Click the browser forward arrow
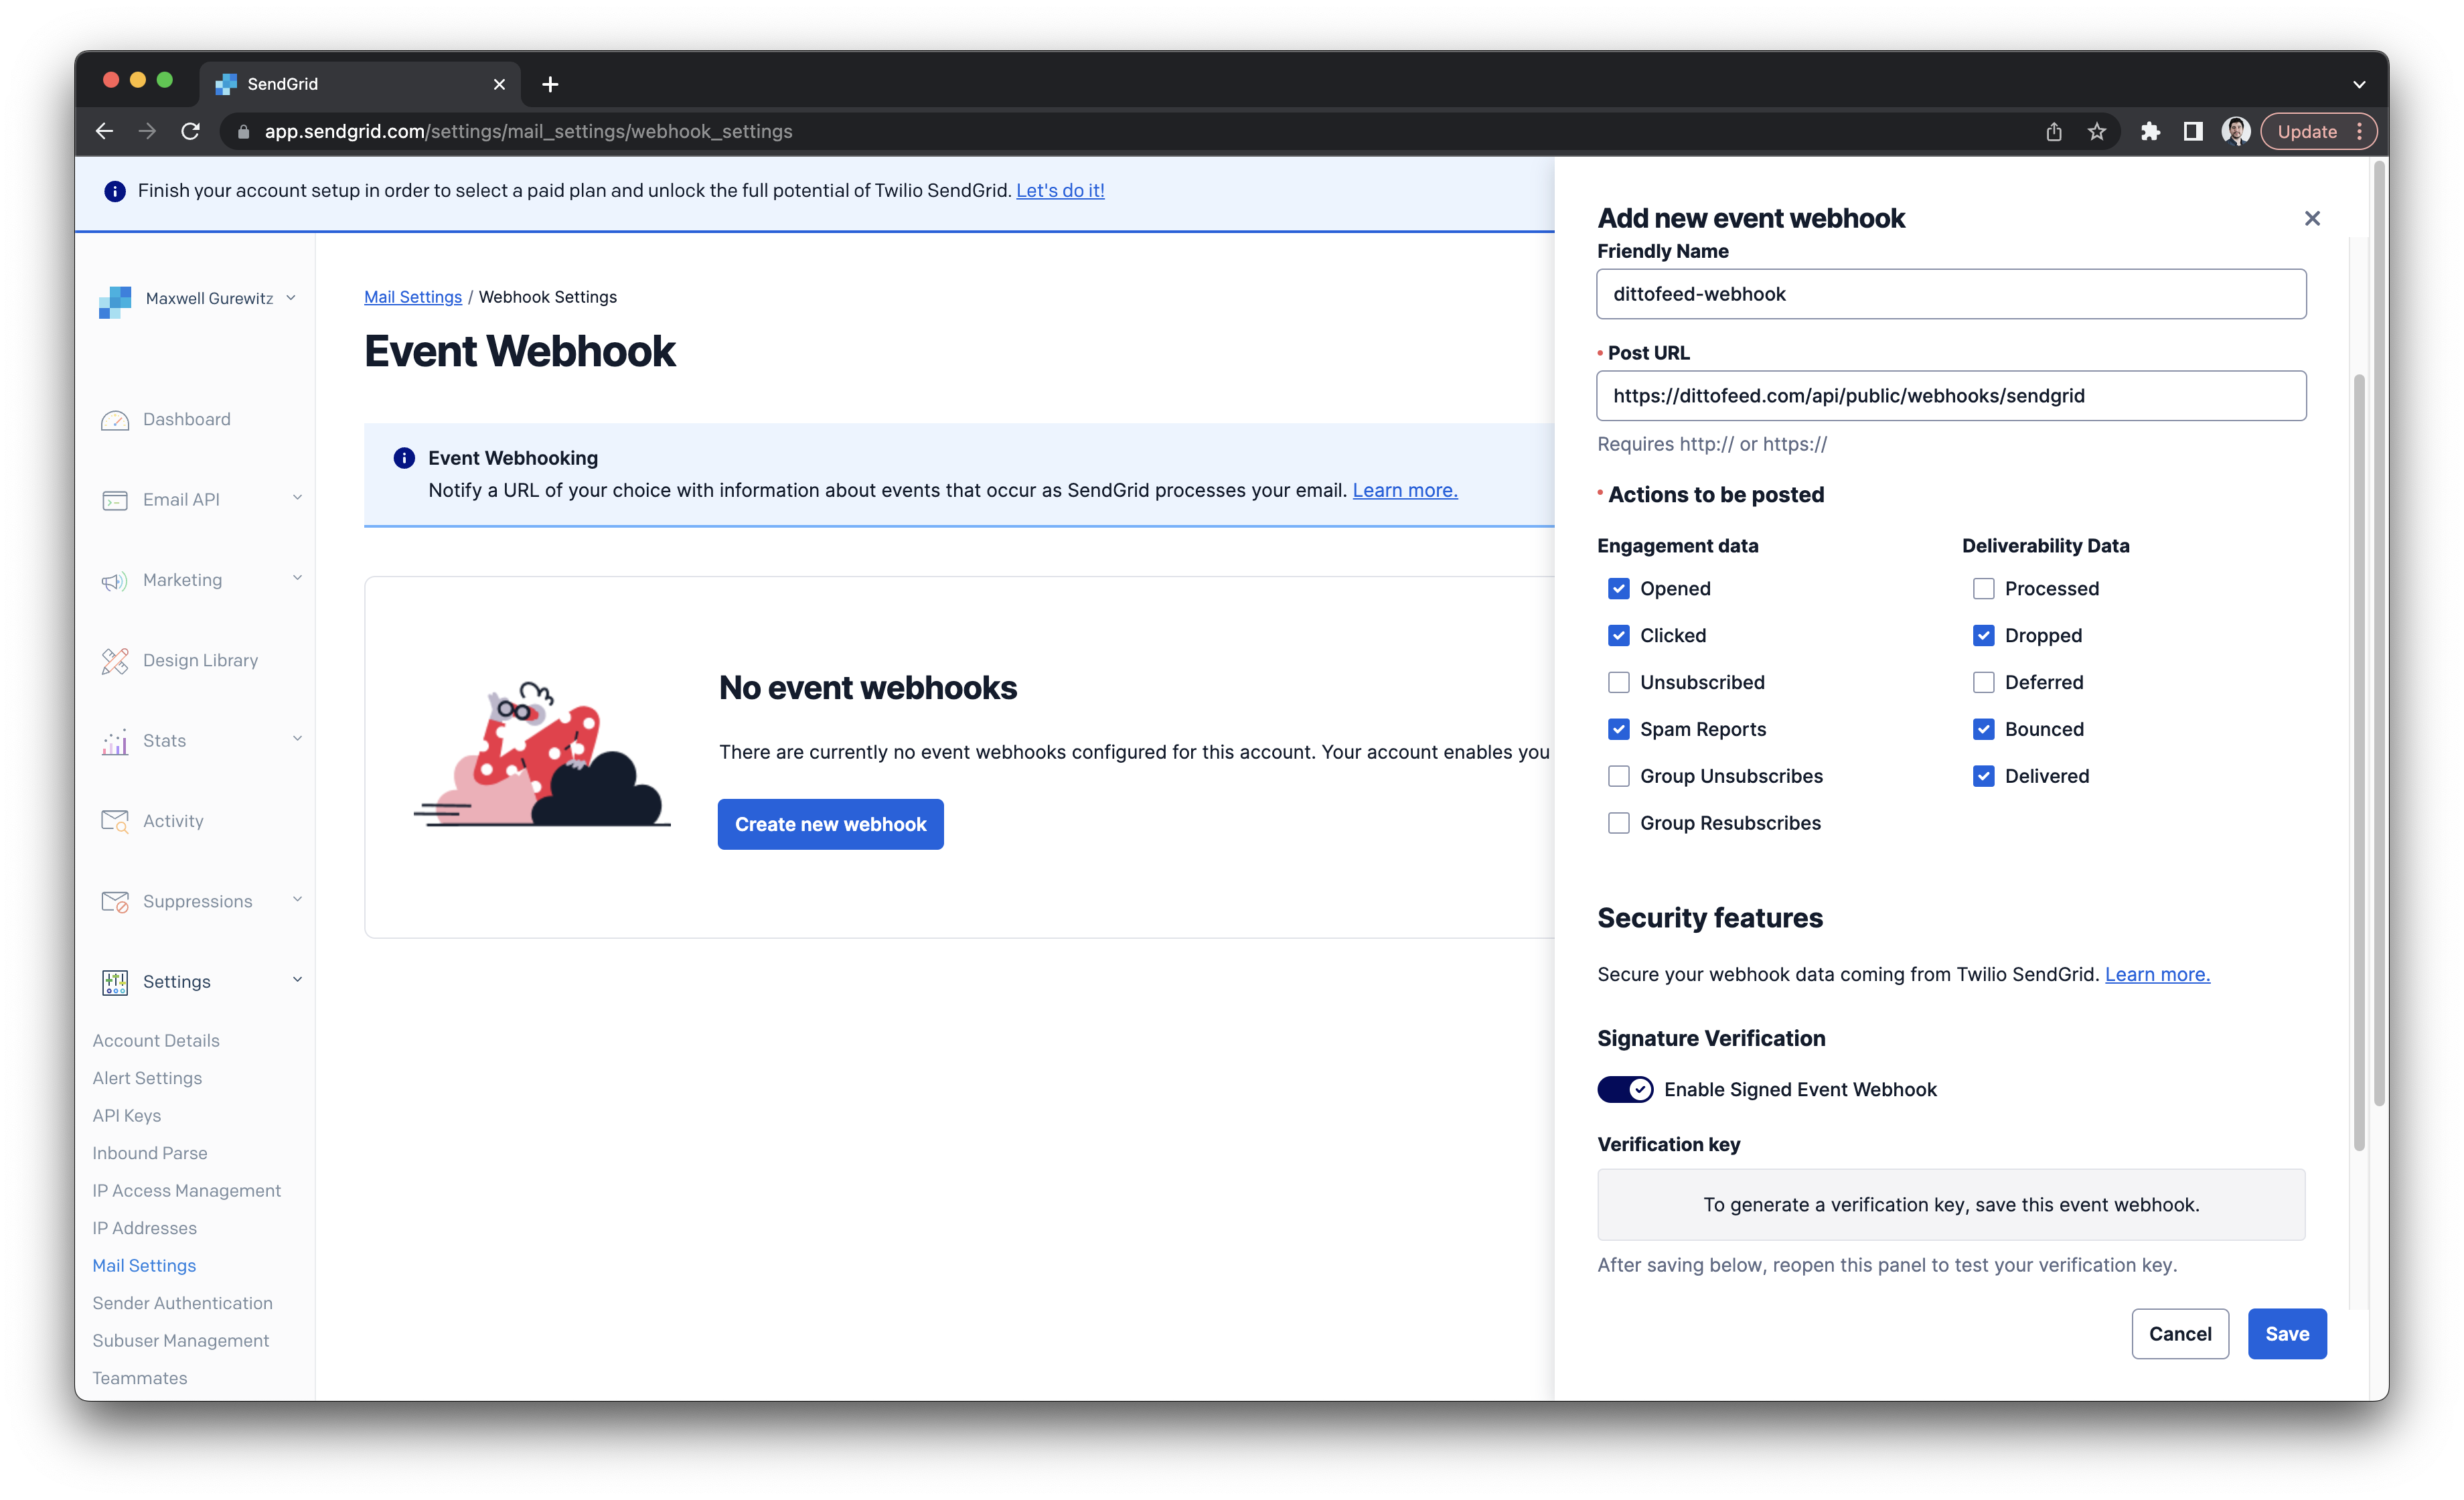This screenshot has height=1500, width=2464. pos(147,131)
